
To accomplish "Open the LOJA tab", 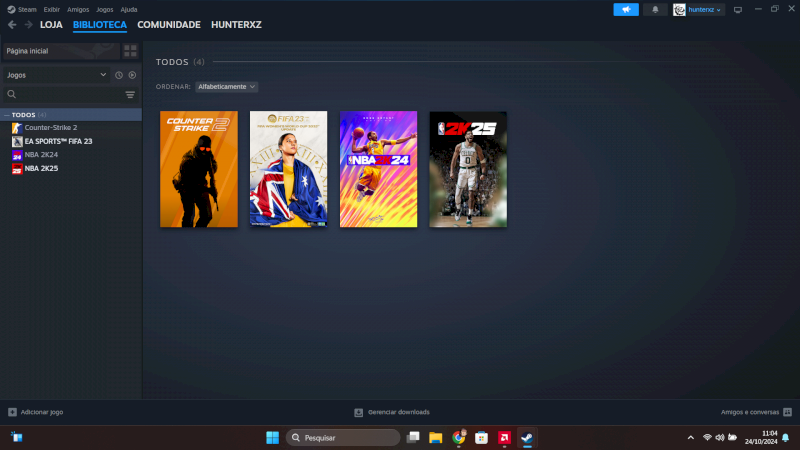I will (x=51, y=24).
